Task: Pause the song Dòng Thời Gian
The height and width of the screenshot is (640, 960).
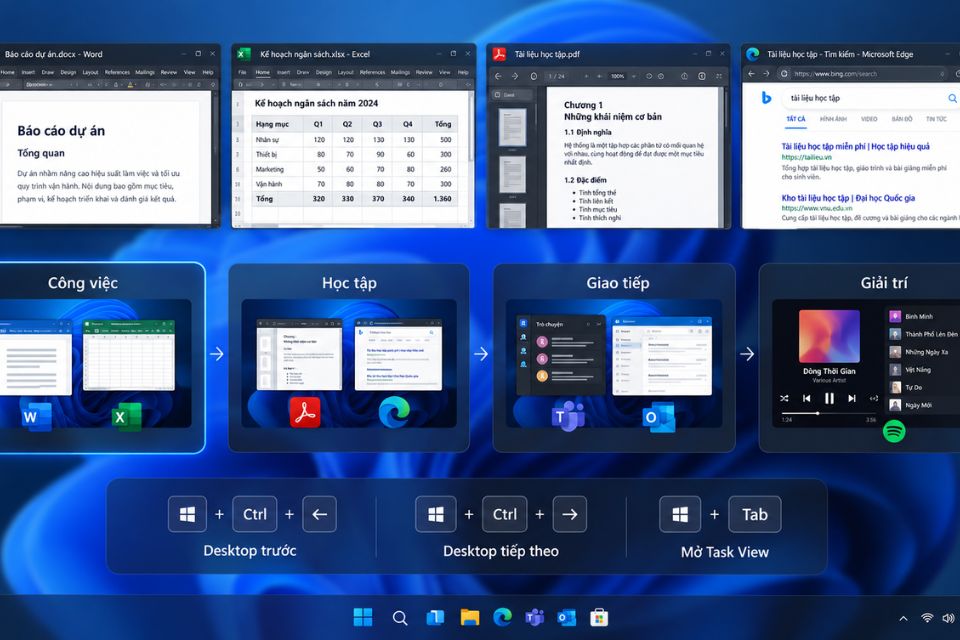Action: click(829, 398)
